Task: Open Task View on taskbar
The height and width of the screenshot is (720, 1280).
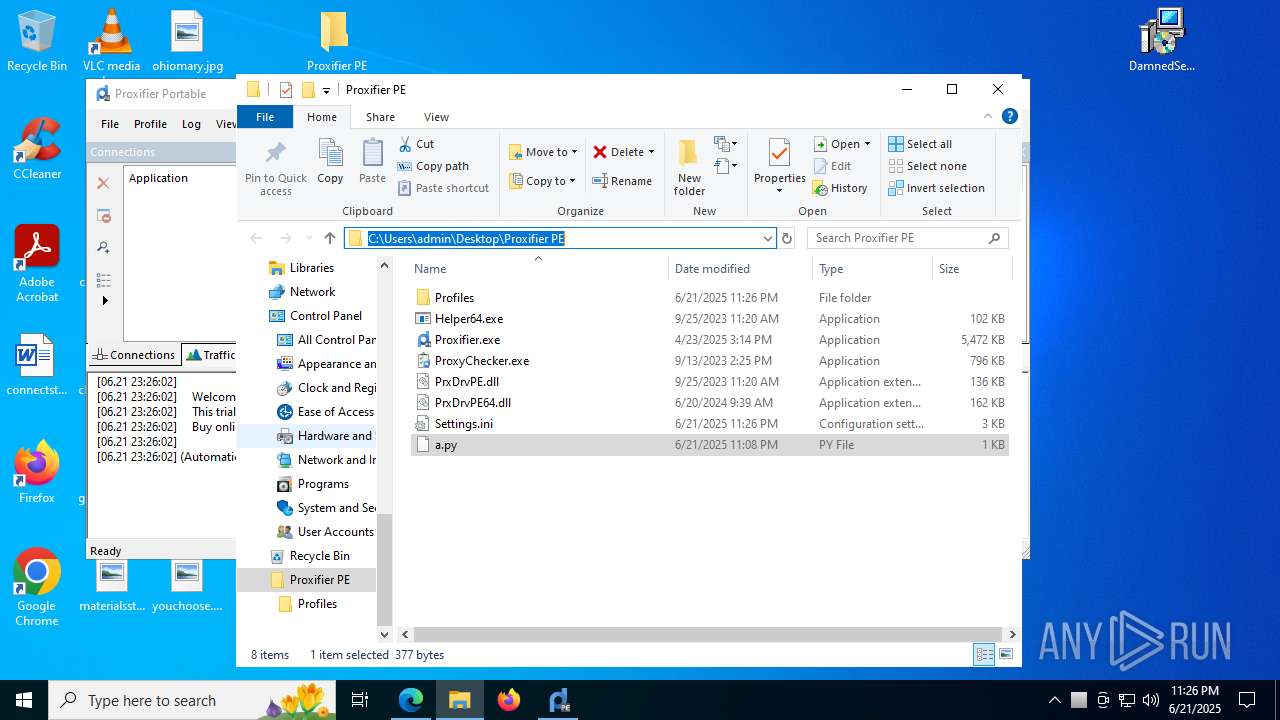Action: [x=360, y=700]
